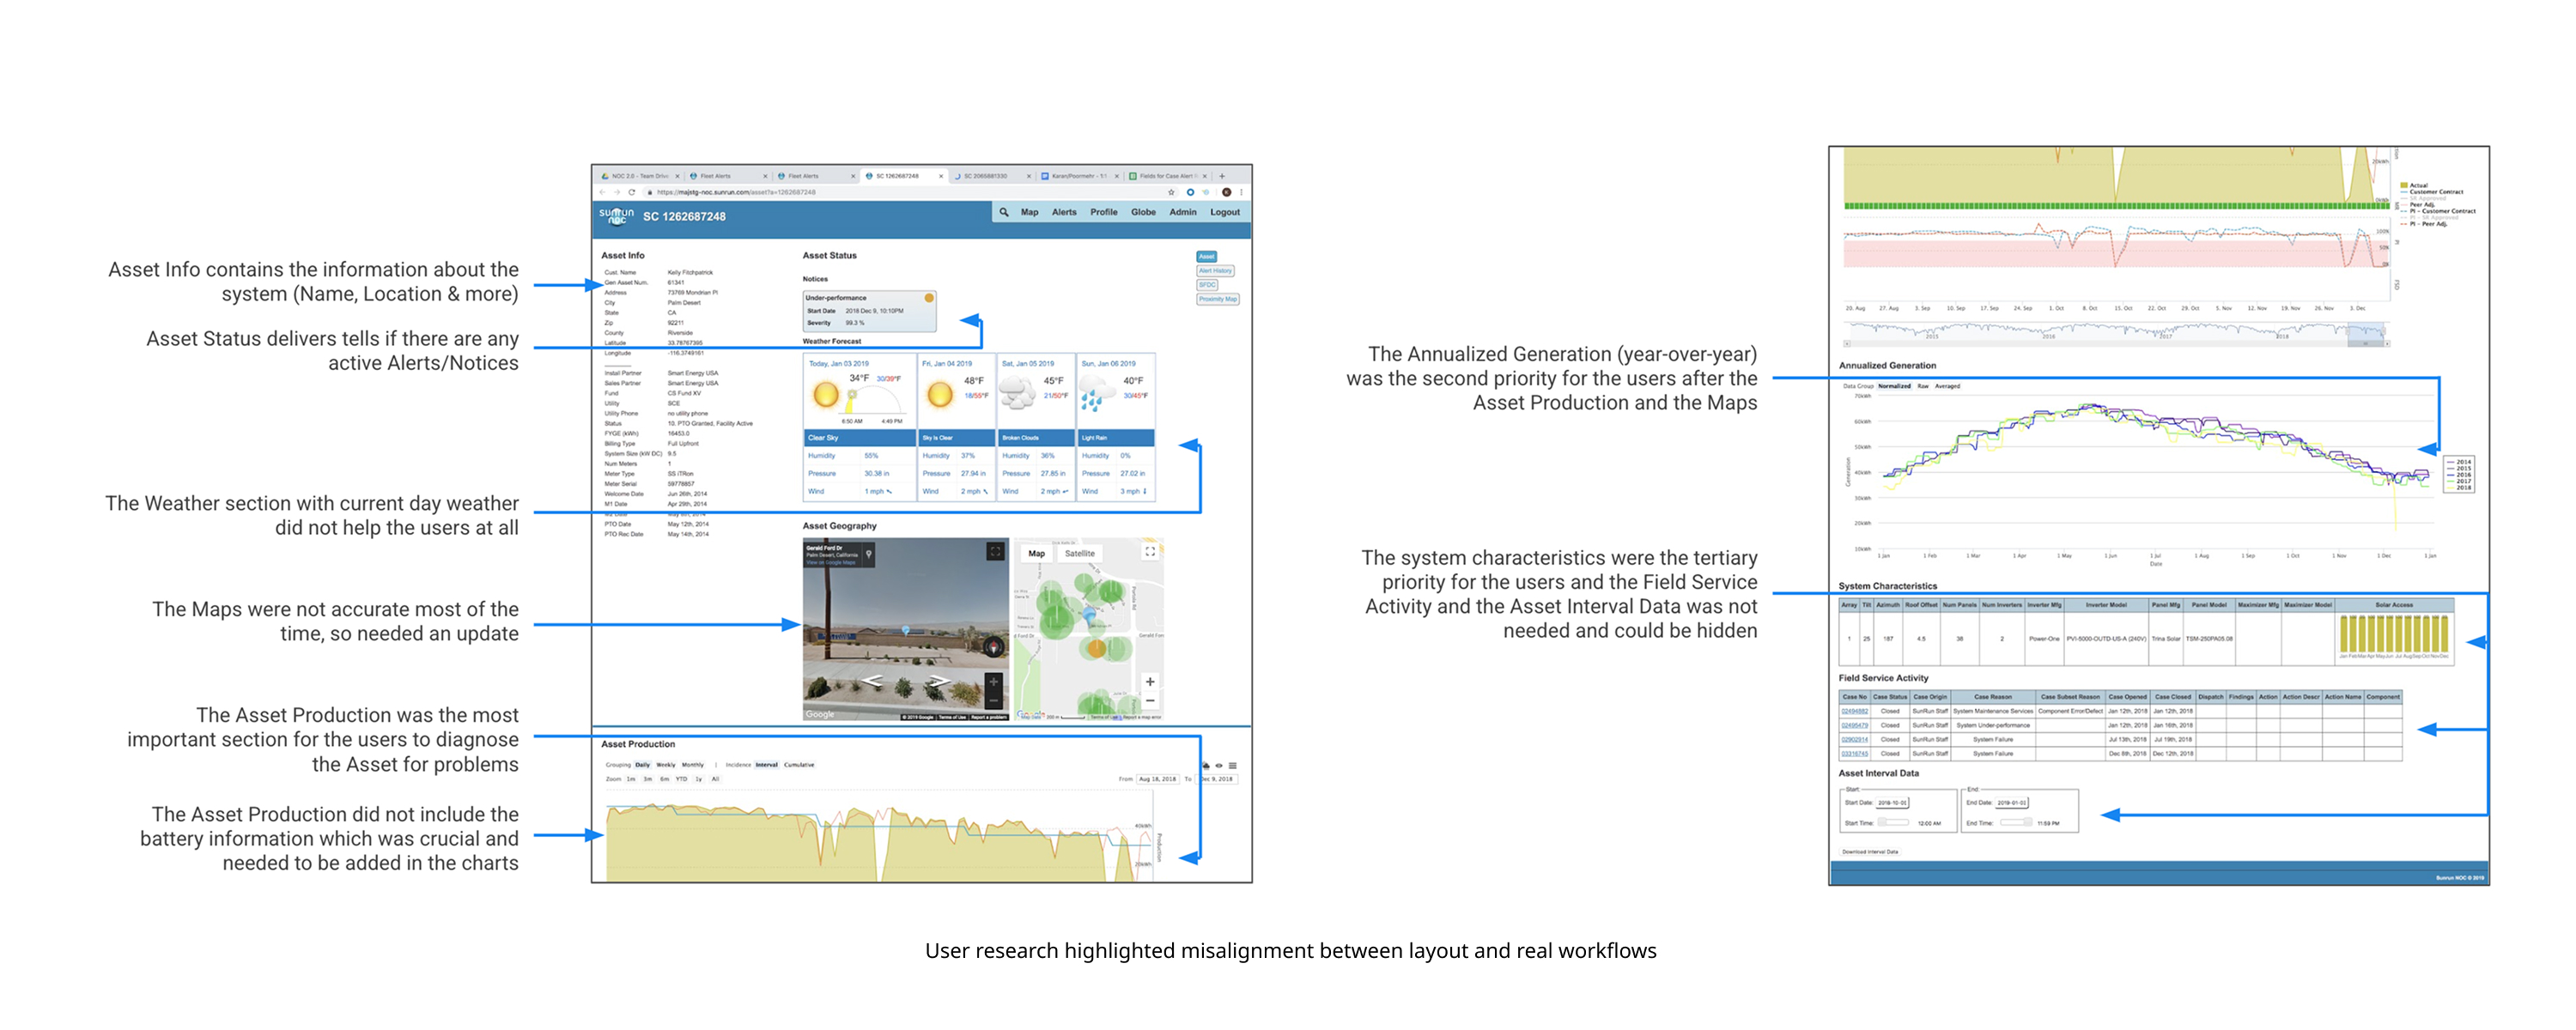The height and width of the screenshot is (1030, 2576).
Task: Zoom in on the neighborhood map
Action: pyautogui.click(x=1150, y=682)
